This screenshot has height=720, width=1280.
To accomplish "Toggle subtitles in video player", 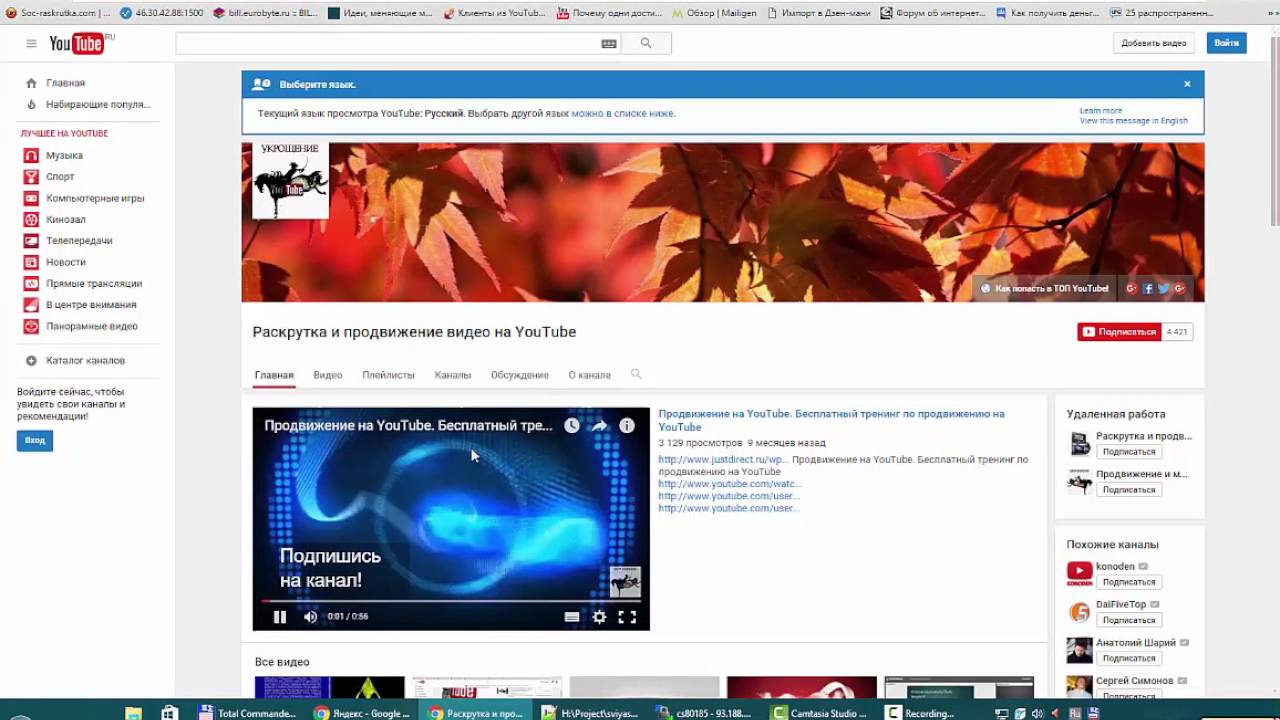I will (571, 617).
